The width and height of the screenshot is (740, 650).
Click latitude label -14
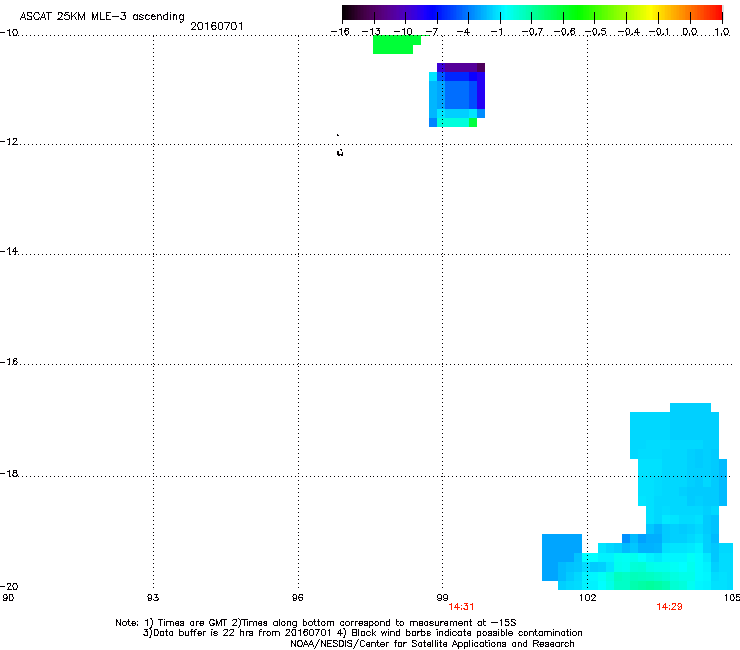click(x=9, y=252)
